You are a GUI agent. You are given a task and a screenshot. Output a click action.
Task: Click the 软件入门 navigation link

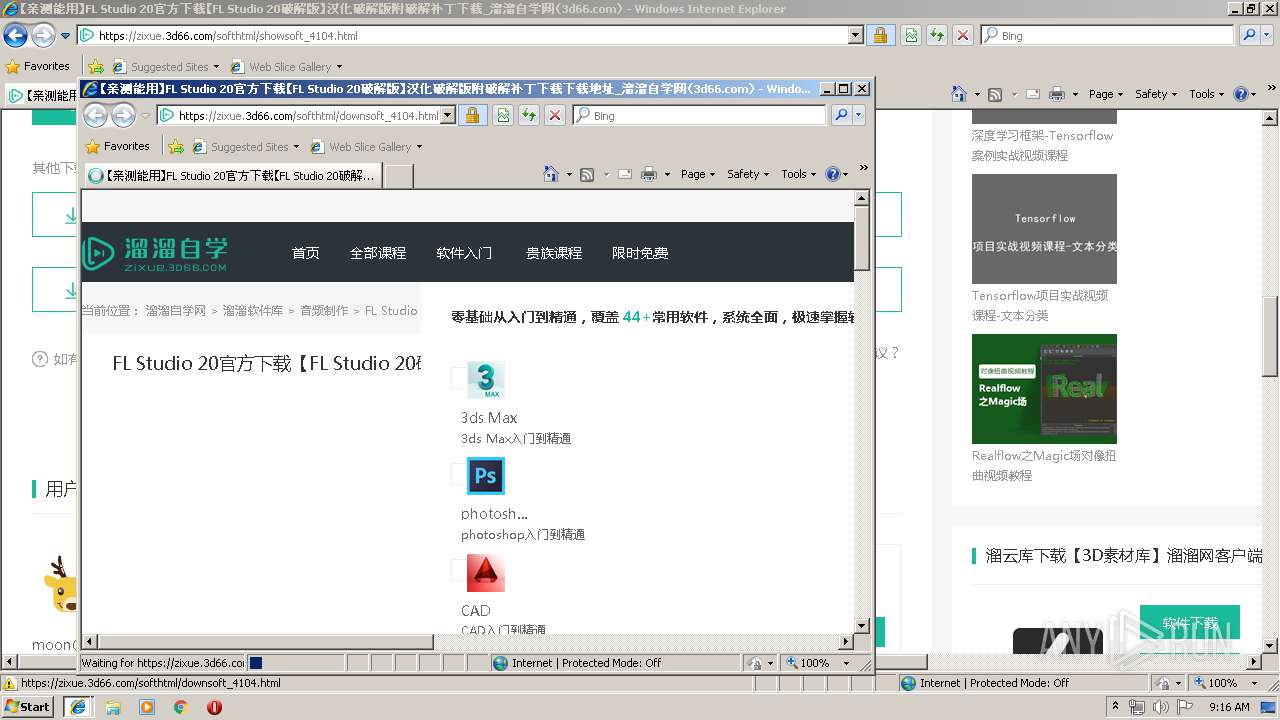(464, 253)
